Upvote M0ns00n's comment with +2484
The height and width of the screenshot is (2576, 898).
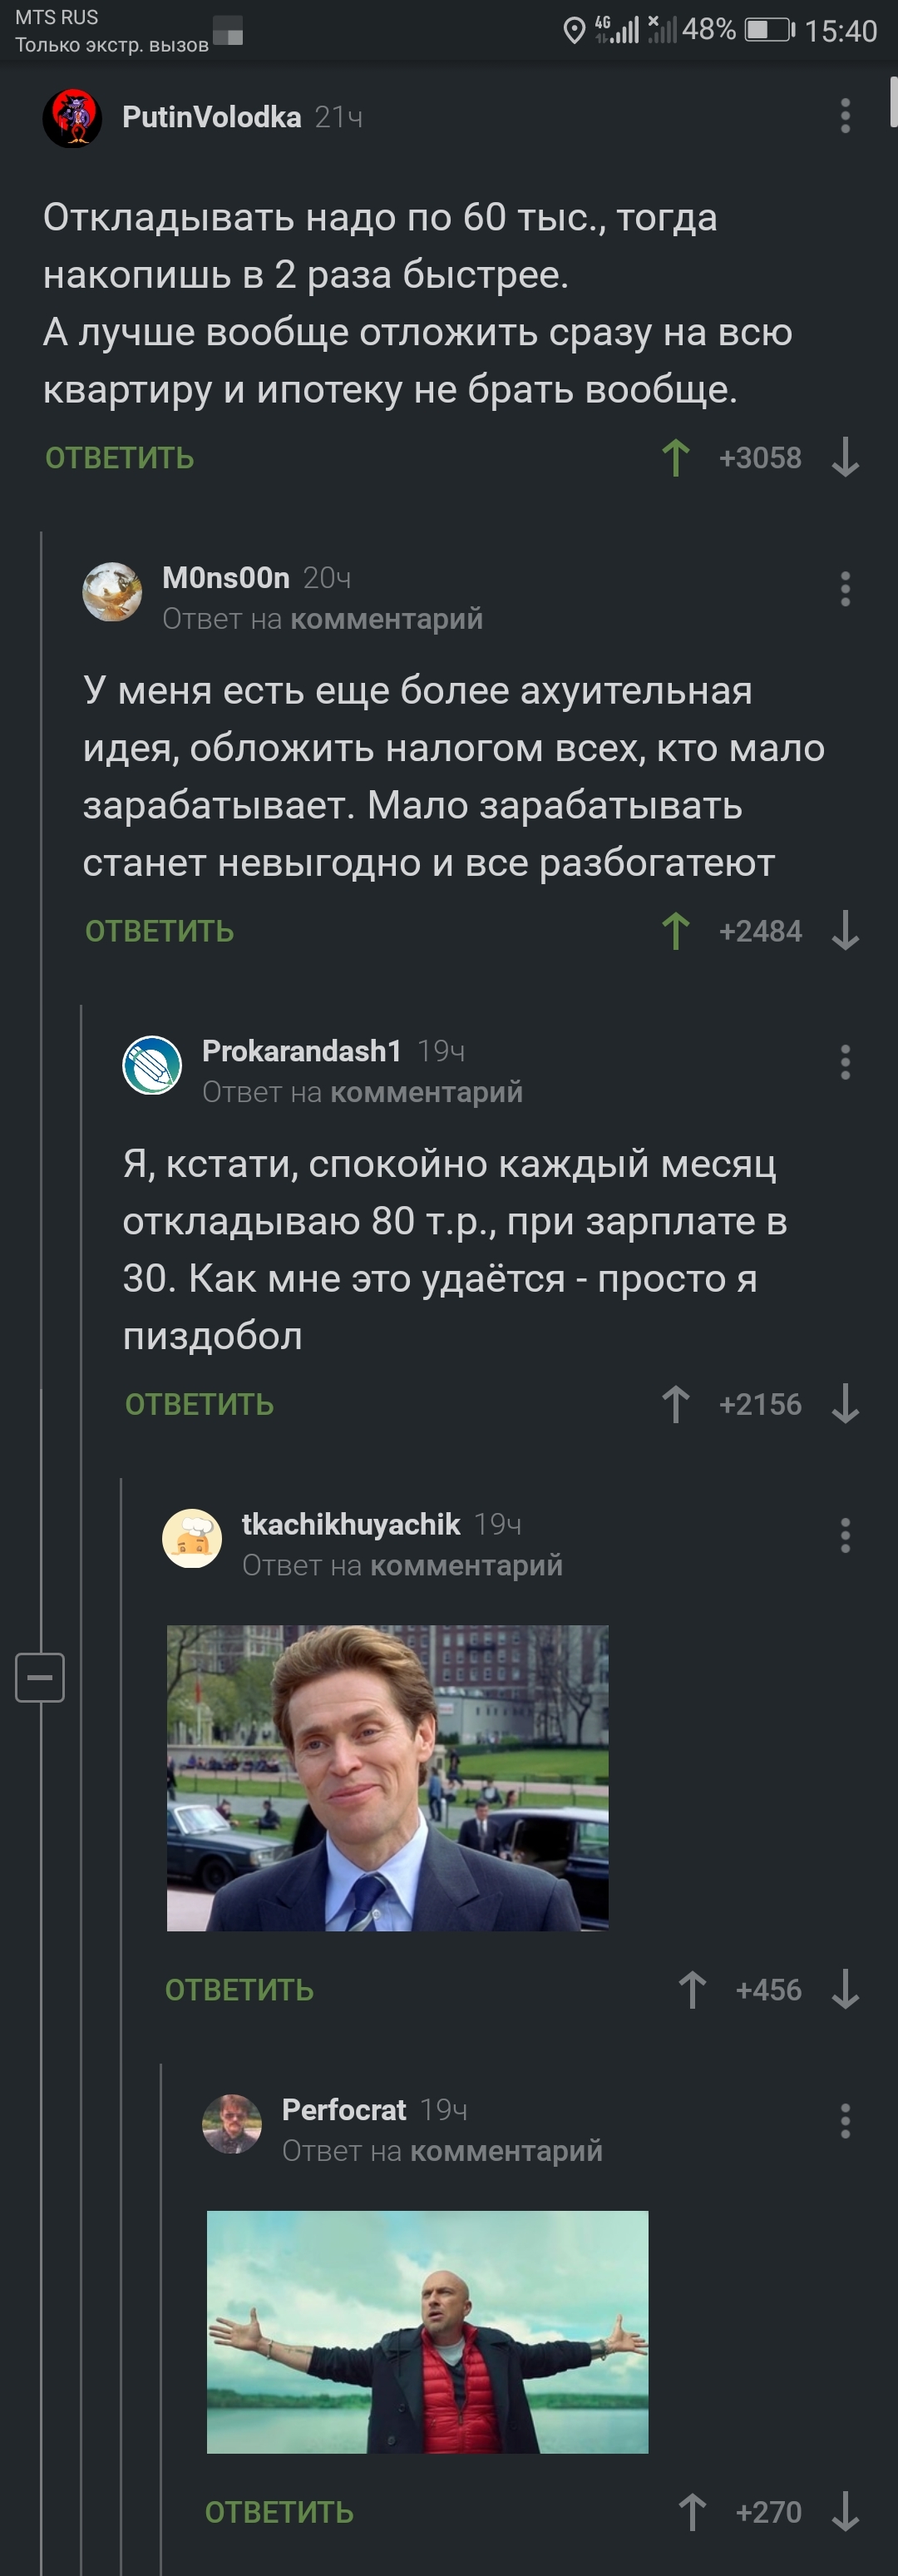[676, 931]
